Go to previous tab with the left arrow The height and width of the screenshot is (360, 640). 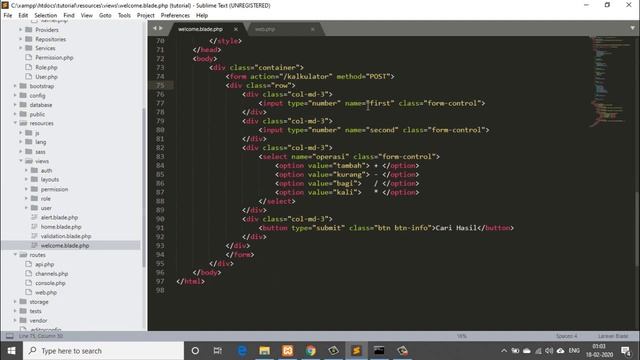coord(155,28)
